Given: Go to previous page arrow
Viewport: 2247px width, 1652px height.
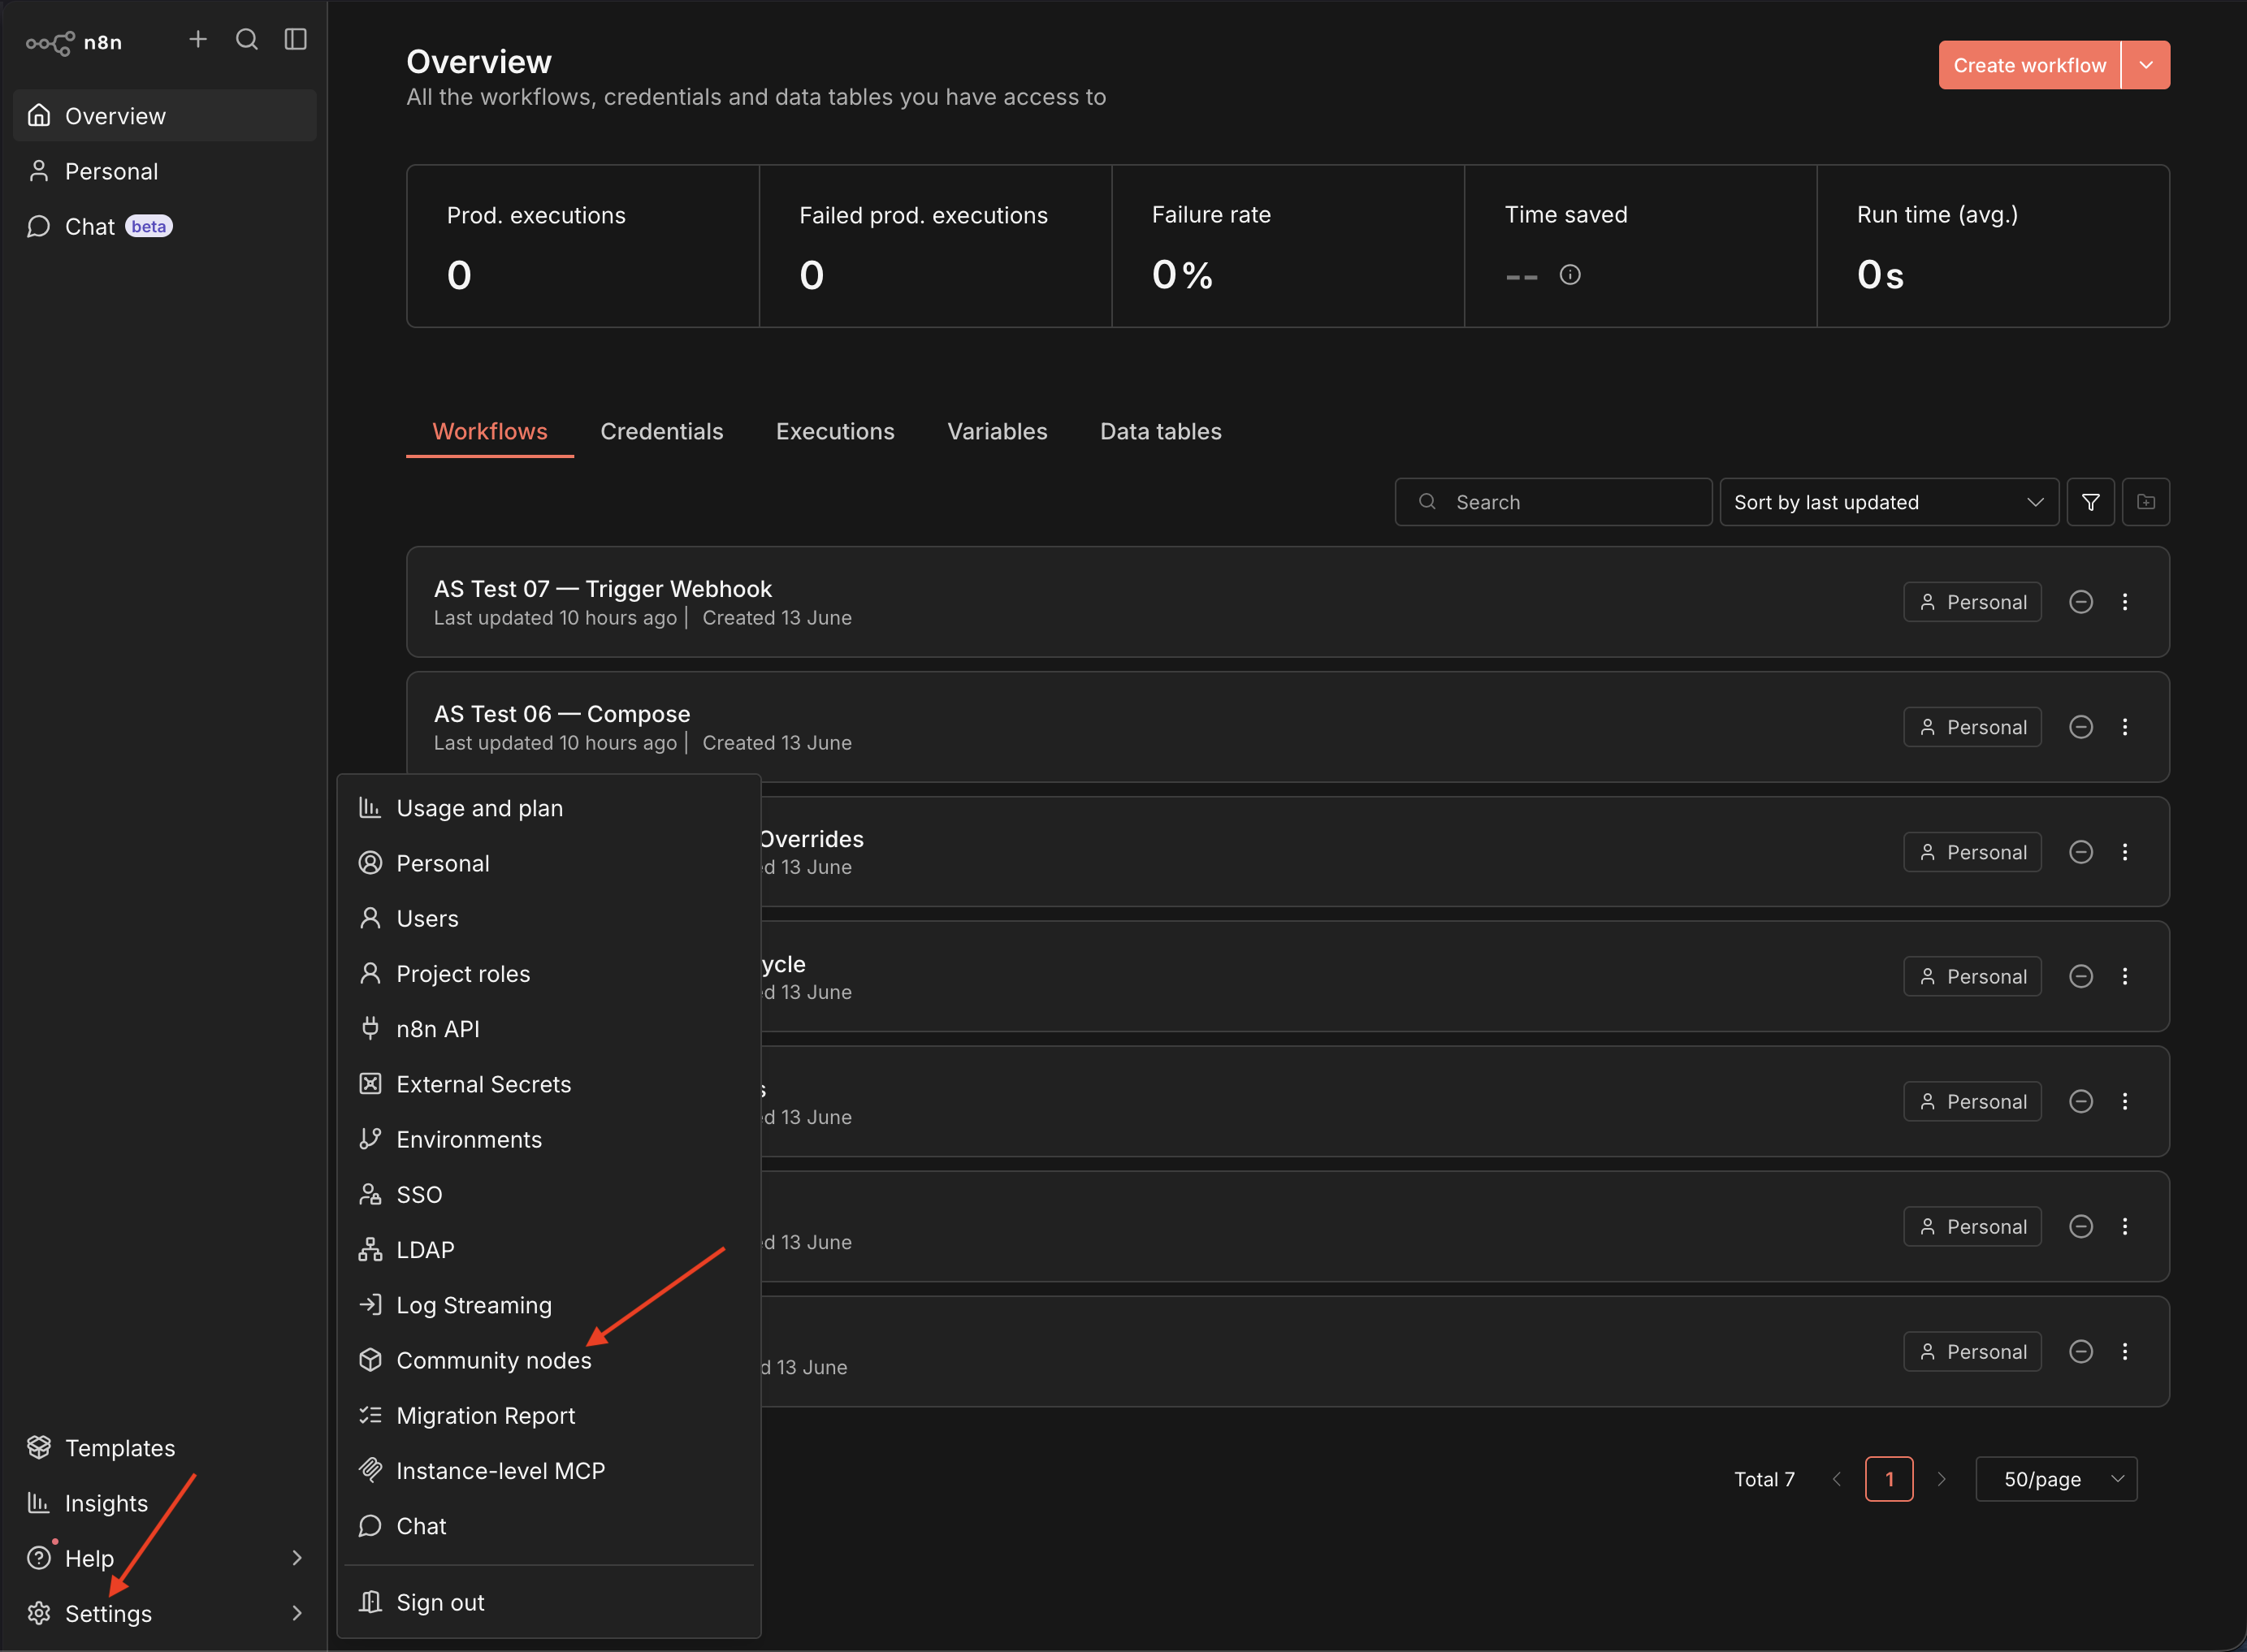Looking at the screenshot, I should pos(1836,1479).
